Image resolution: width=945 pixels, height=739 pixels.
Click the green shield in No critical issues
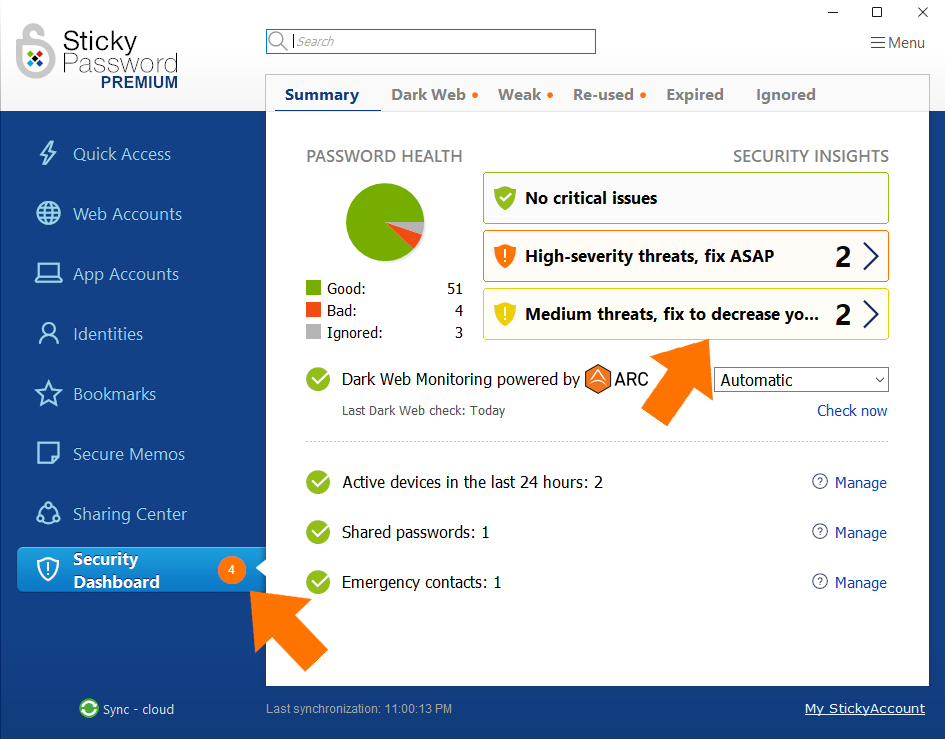tap(504, 198)
